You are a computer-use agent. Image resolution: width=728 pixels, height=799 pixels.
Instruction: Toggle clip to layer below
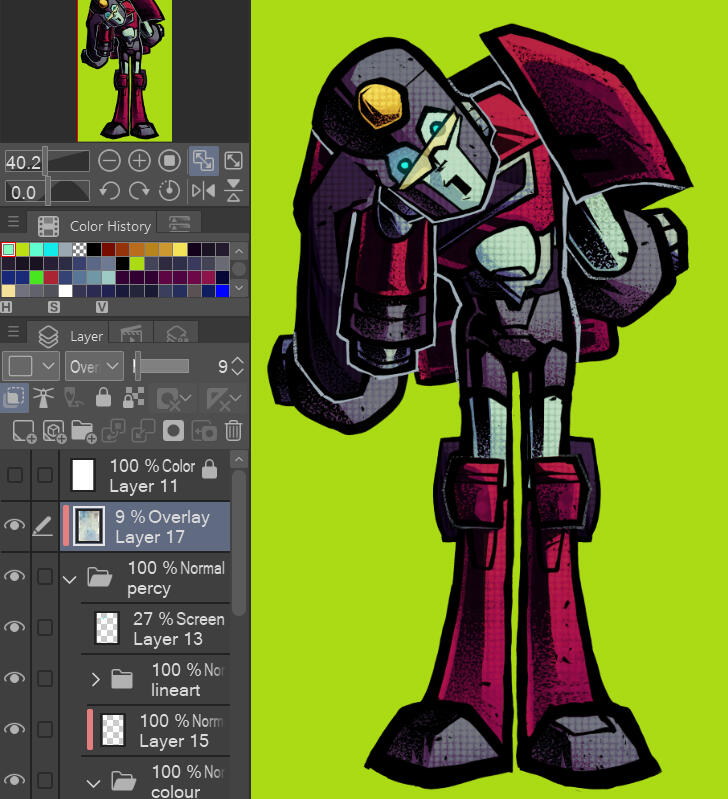coord(14,397)
